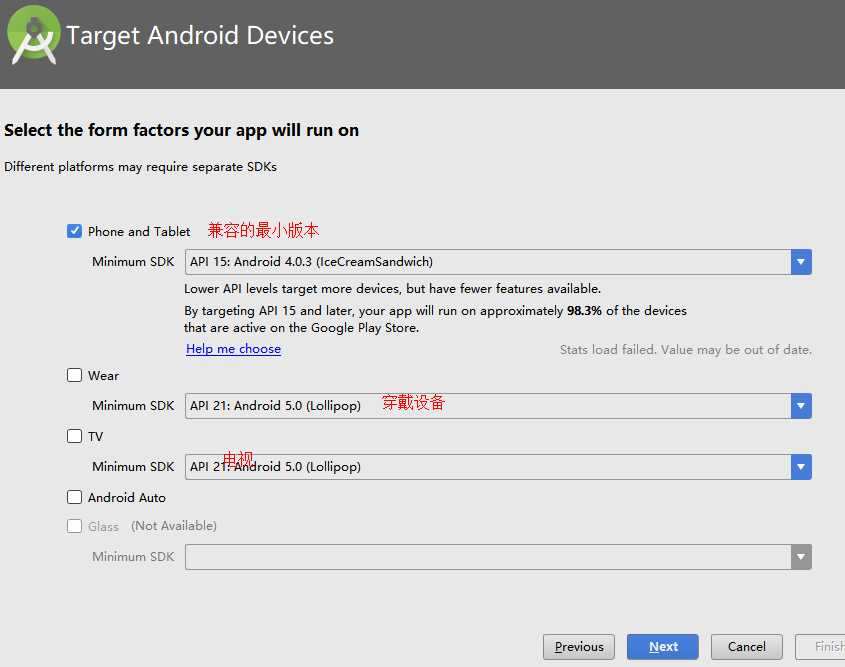
Task: Click the Target Android Devices heading
Action: pos(200,36)
